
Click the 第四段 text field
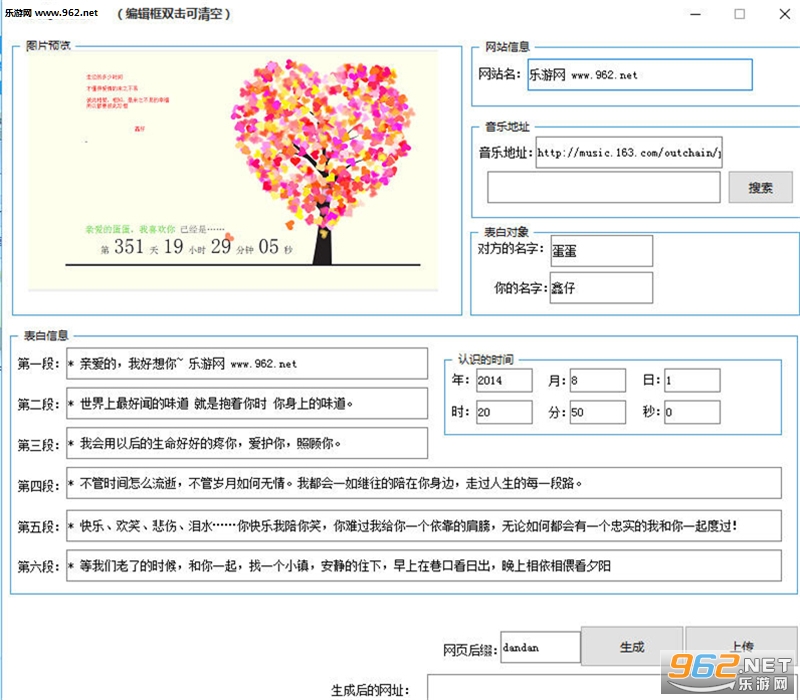tap(424, 483)
